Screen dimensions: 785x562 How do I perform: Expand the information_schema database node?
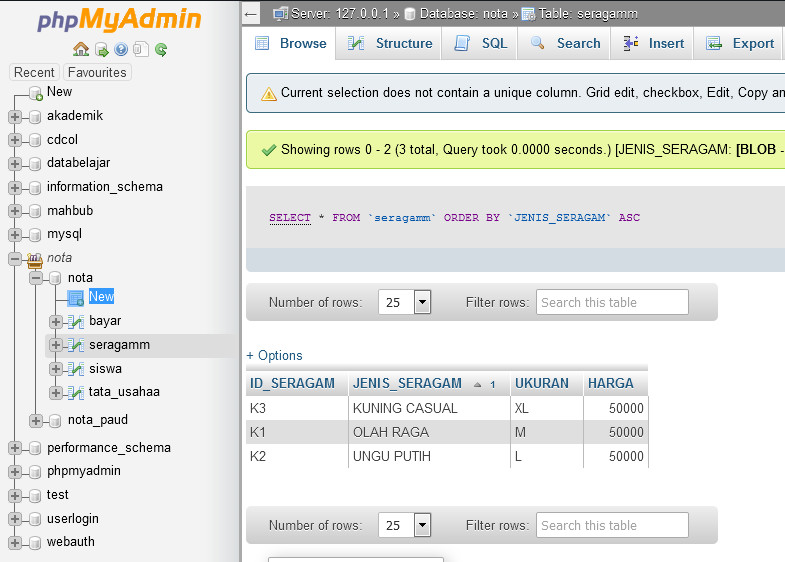pos(15,188)
